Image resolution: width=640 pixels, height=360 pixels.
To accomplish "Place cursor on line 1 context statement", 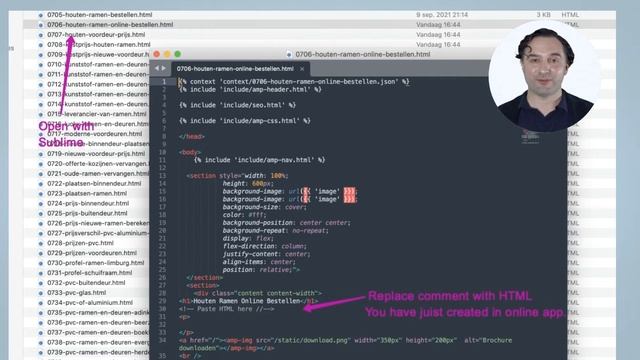I will click(294, 82).
